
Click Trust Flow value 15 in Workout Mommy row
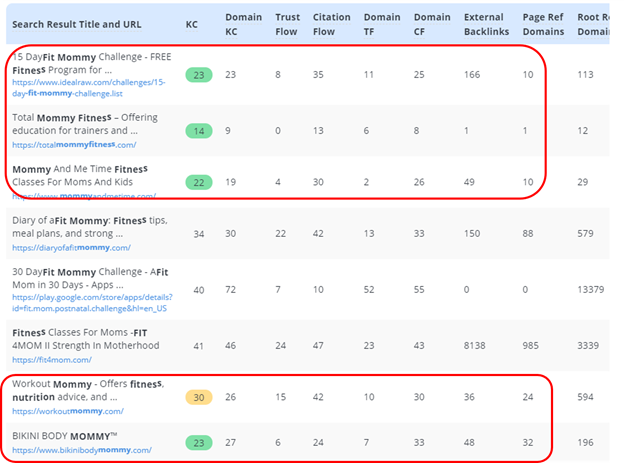pyautogui.click(x=281, y=397)
